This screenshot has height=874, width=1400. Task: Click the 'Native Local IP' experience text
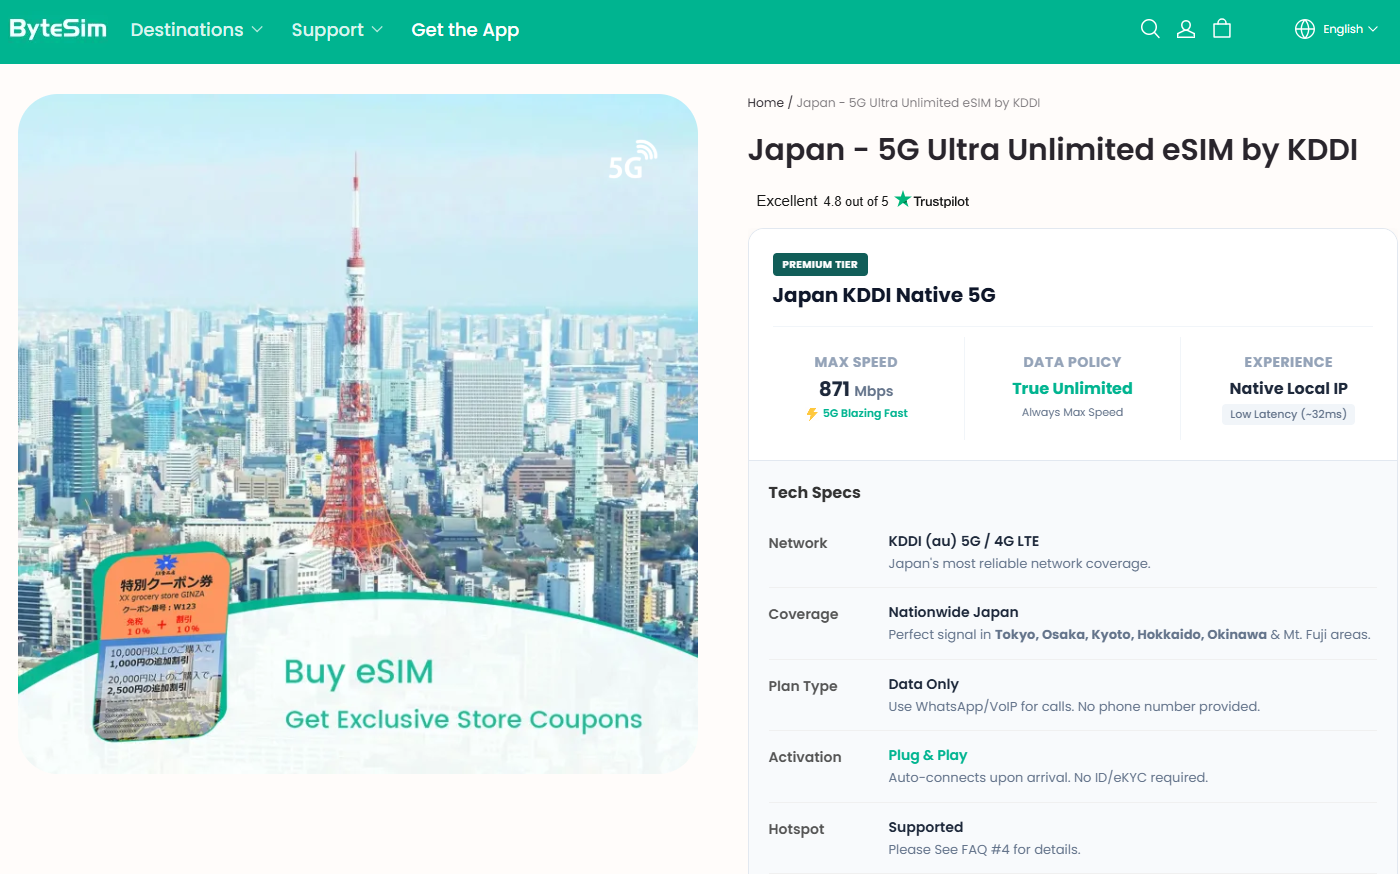[1288, 388]
